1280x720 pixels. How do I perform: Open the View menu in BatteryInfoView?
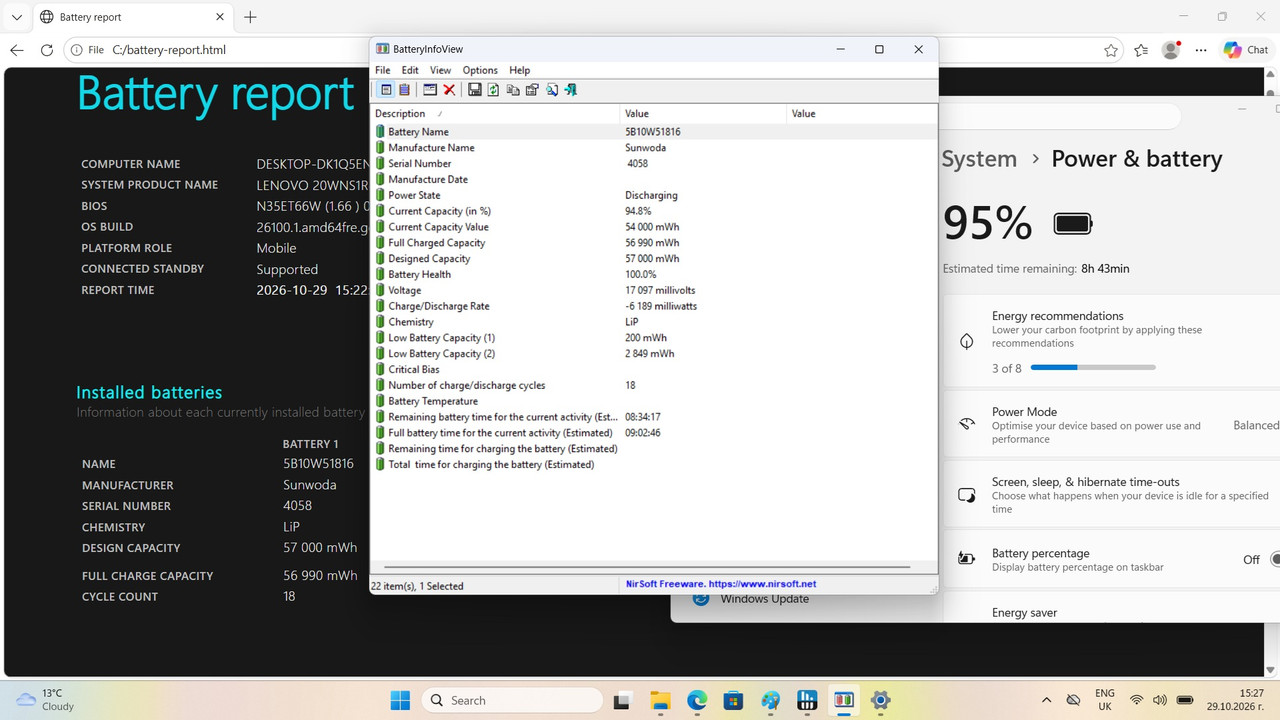point(440,70)
